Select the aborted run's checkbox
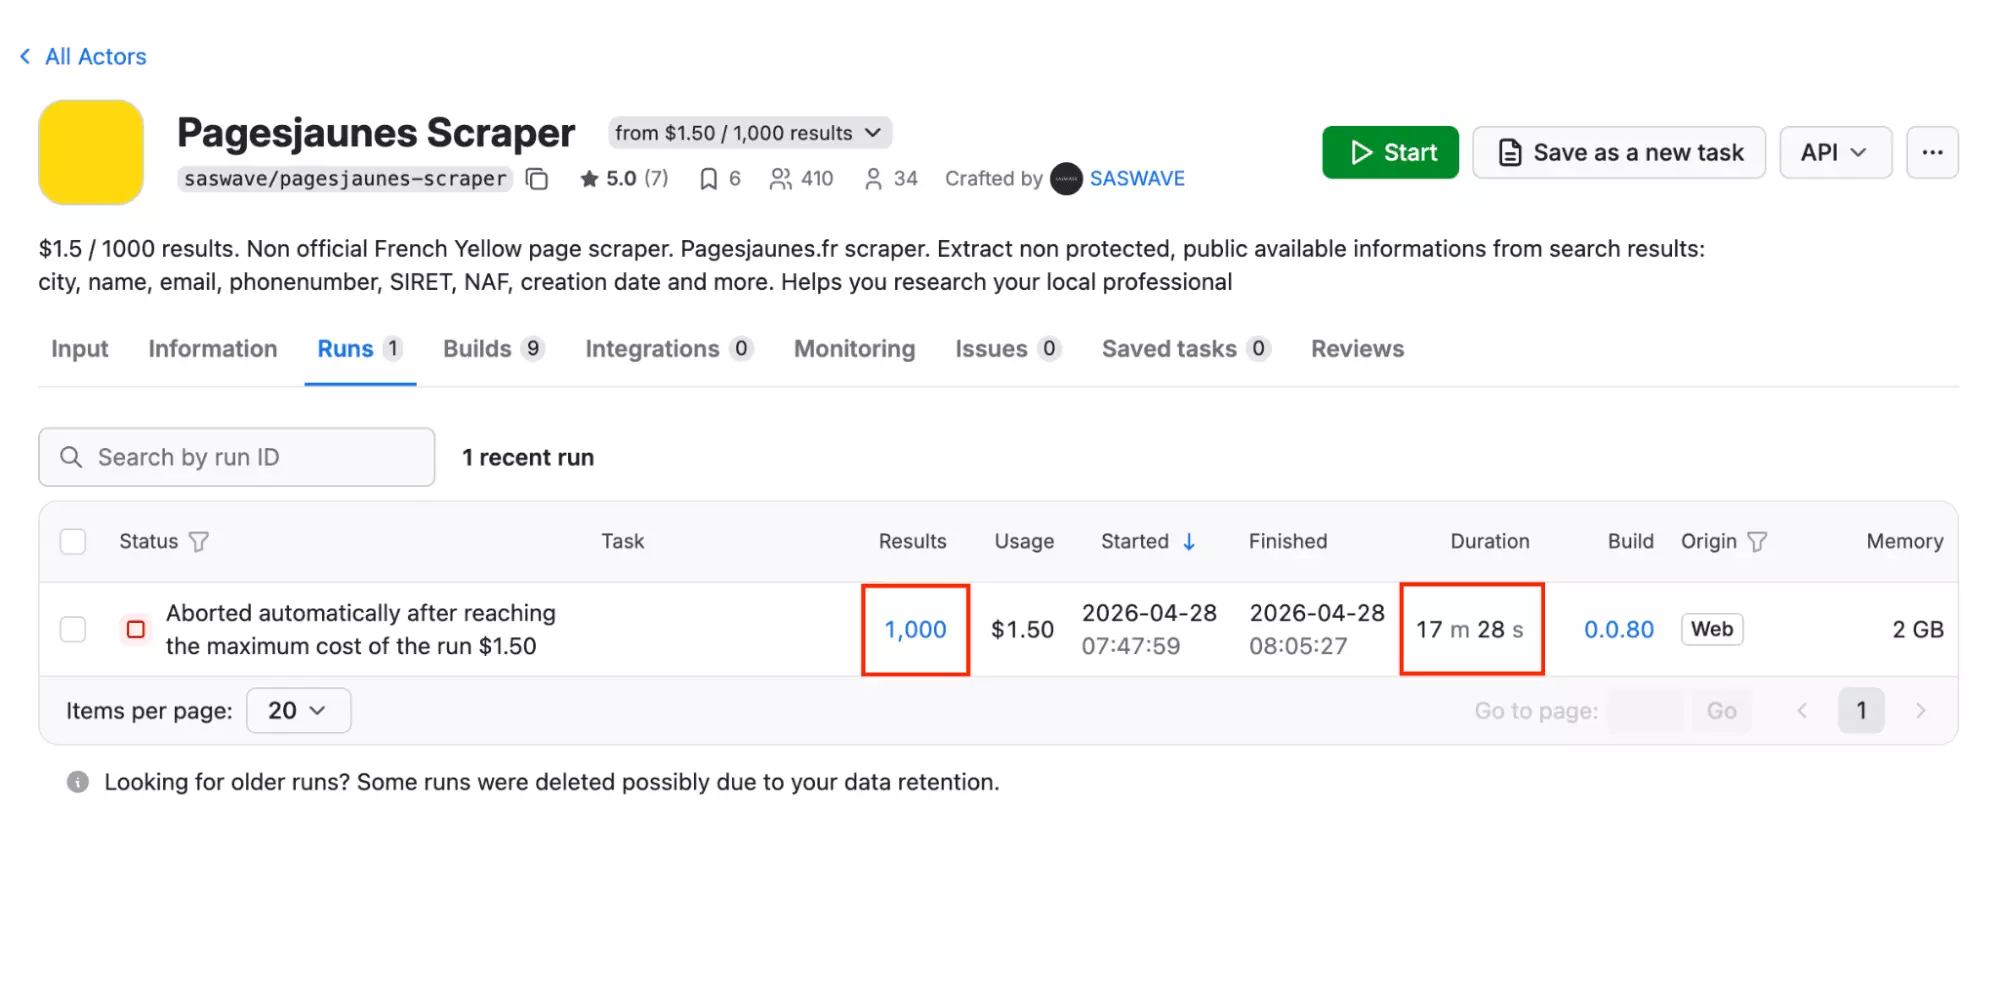This screenshot has height=982, width=1999. pos(73,630)
